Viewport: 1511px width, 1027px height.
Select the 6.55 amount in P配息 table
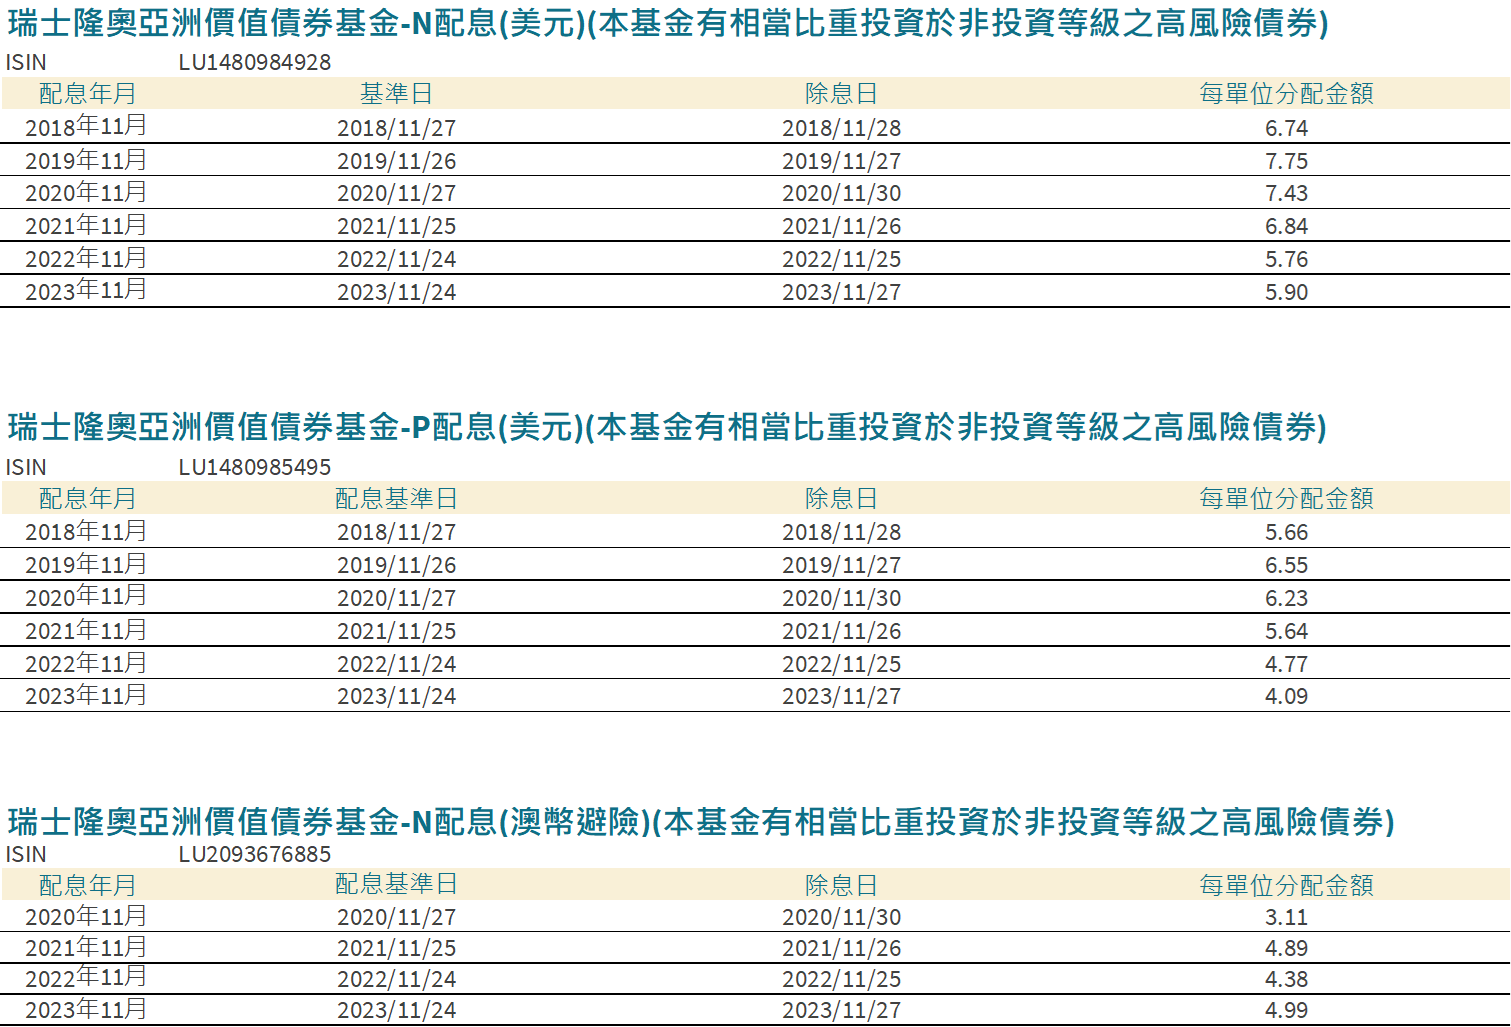1286,565
